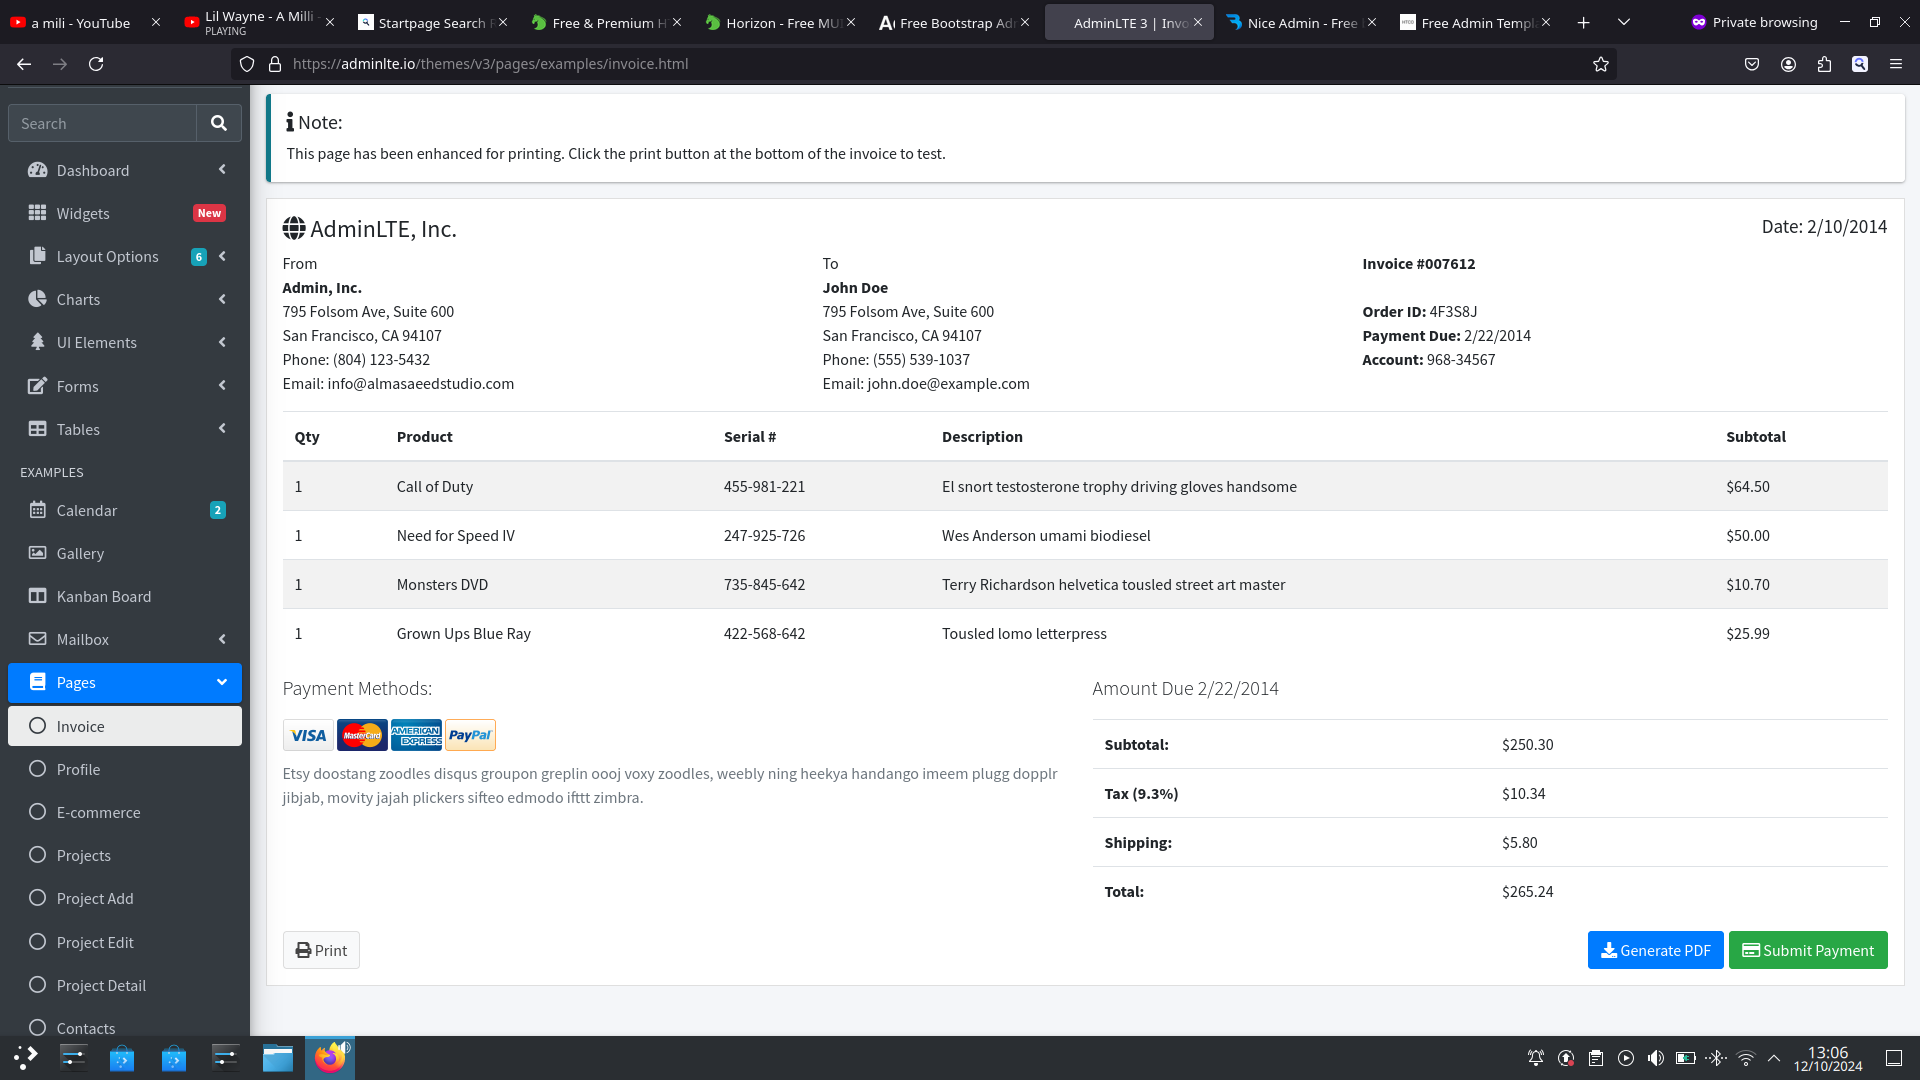Select the E-commerce circle item

[98, 812]
